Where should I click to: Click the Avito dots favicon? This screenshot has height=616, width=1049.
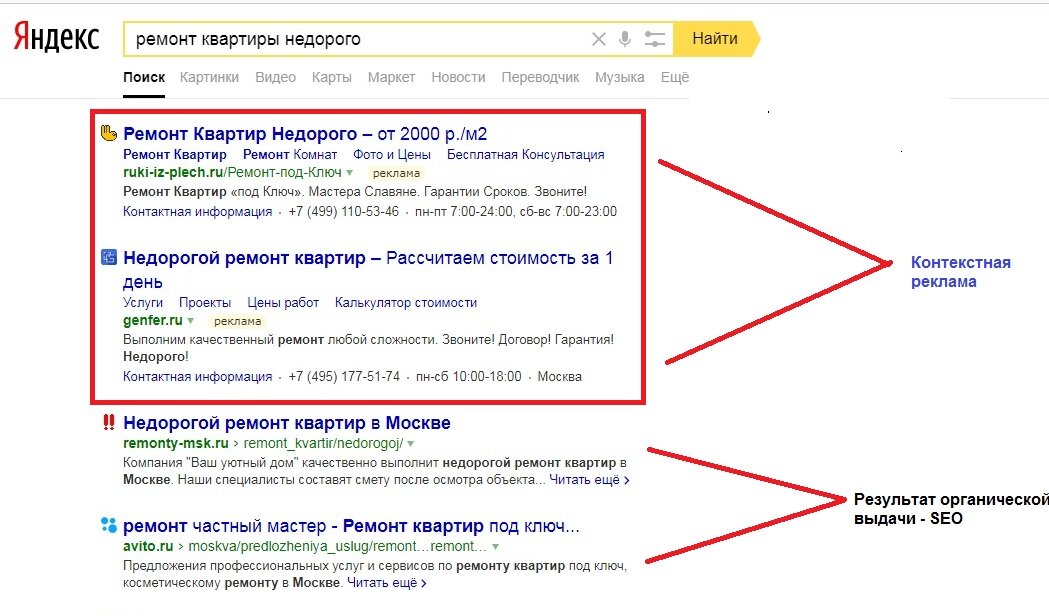point(108,525)
